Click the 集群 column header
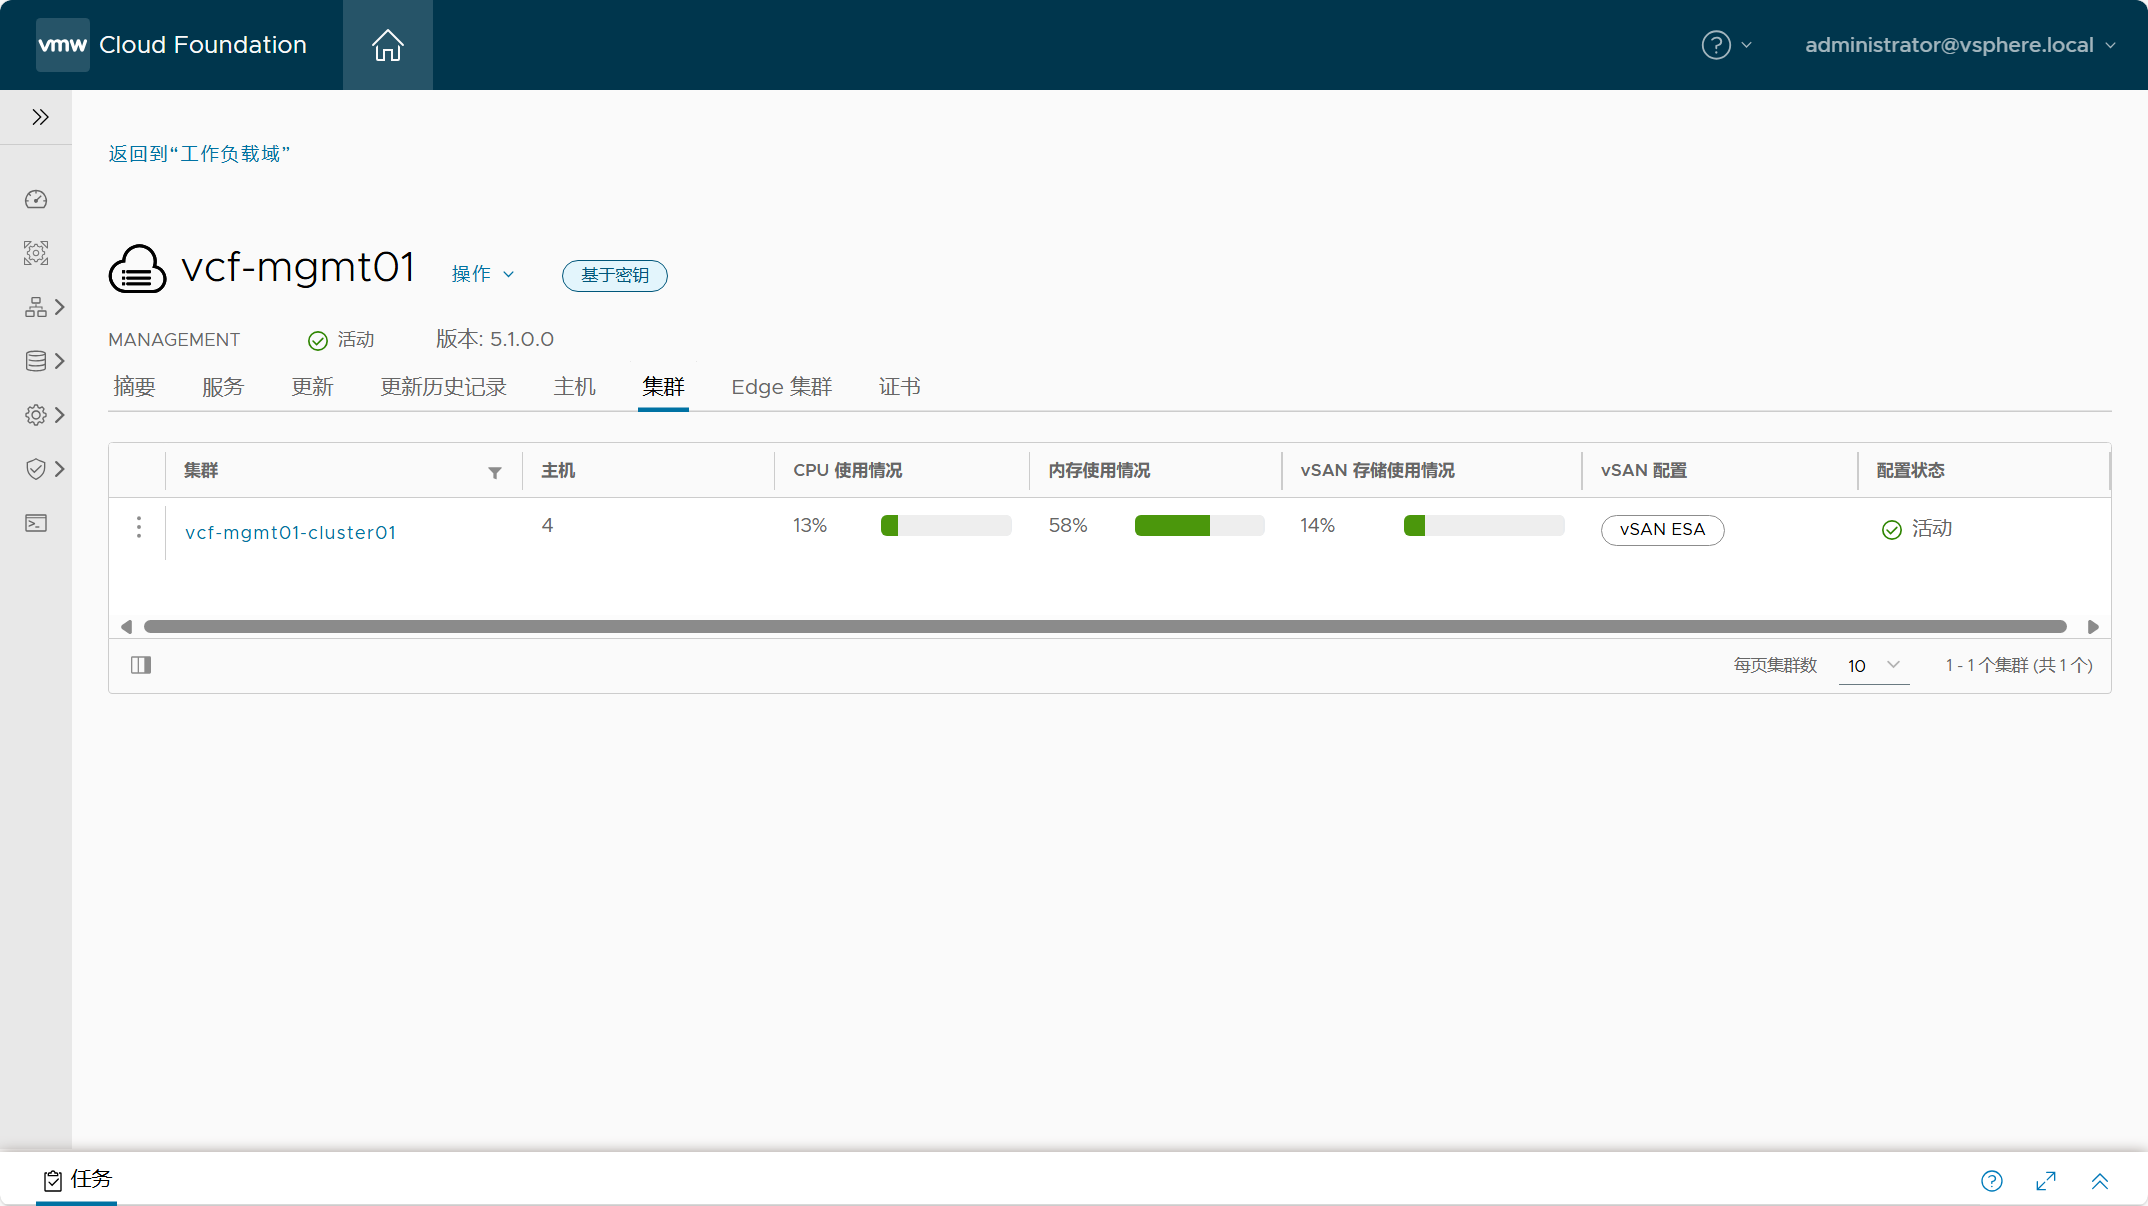 (201, 470)
